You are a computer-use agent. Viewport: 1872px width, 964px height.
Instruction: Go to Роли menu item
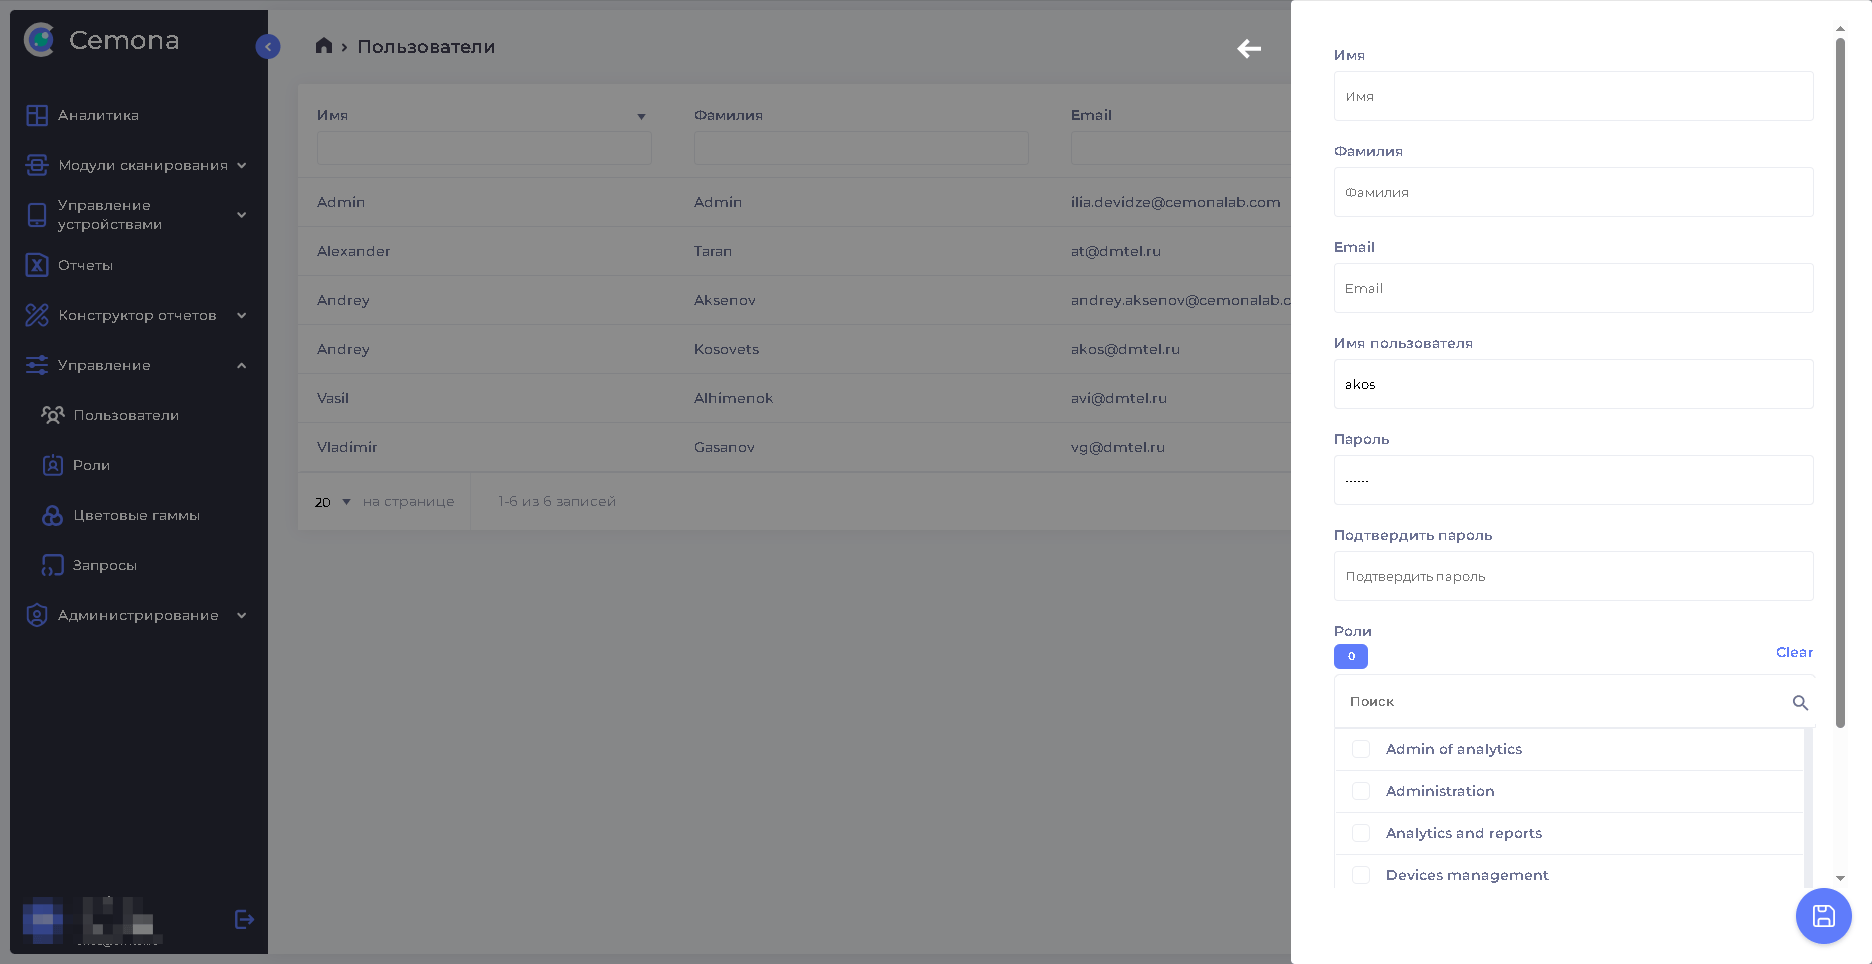tap(91, 466)
